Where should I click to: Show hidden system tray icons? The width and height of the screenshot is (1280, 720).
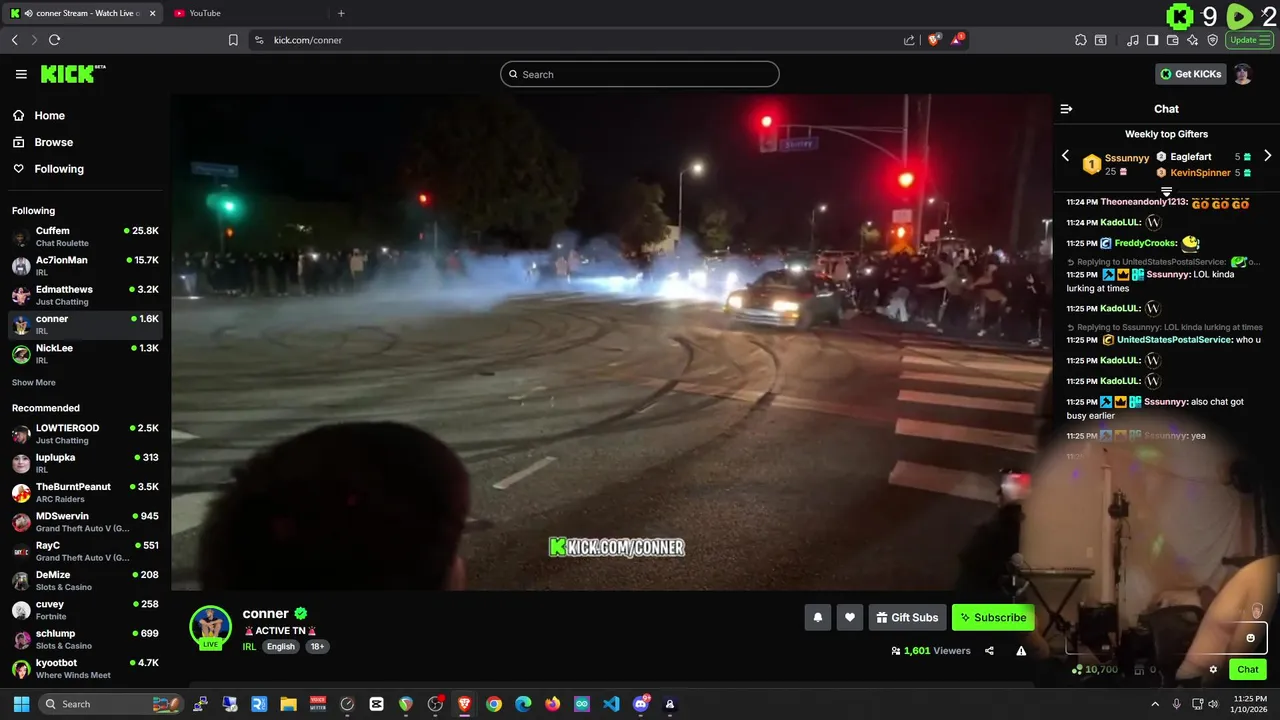[1156, 704]
